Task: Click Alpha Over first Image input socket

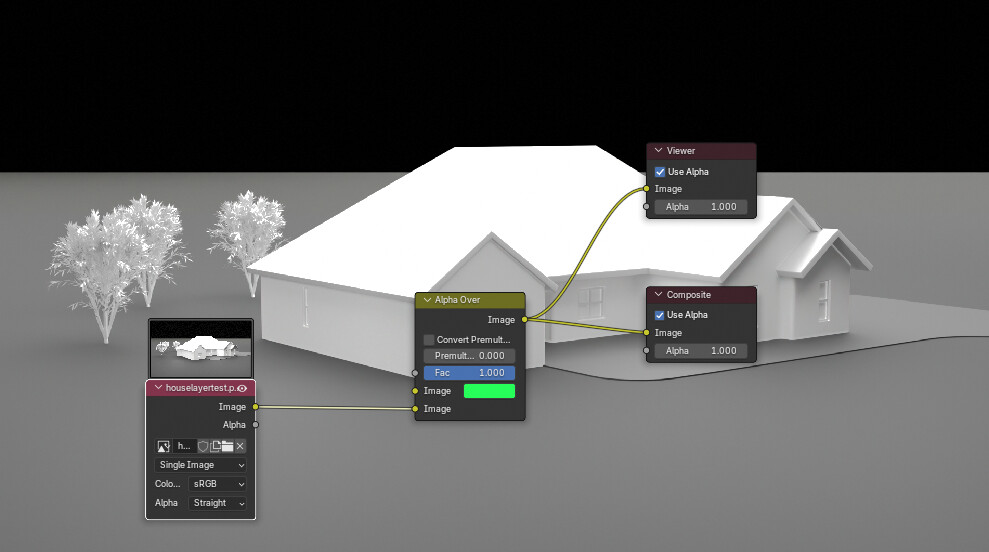Action: 415,391
